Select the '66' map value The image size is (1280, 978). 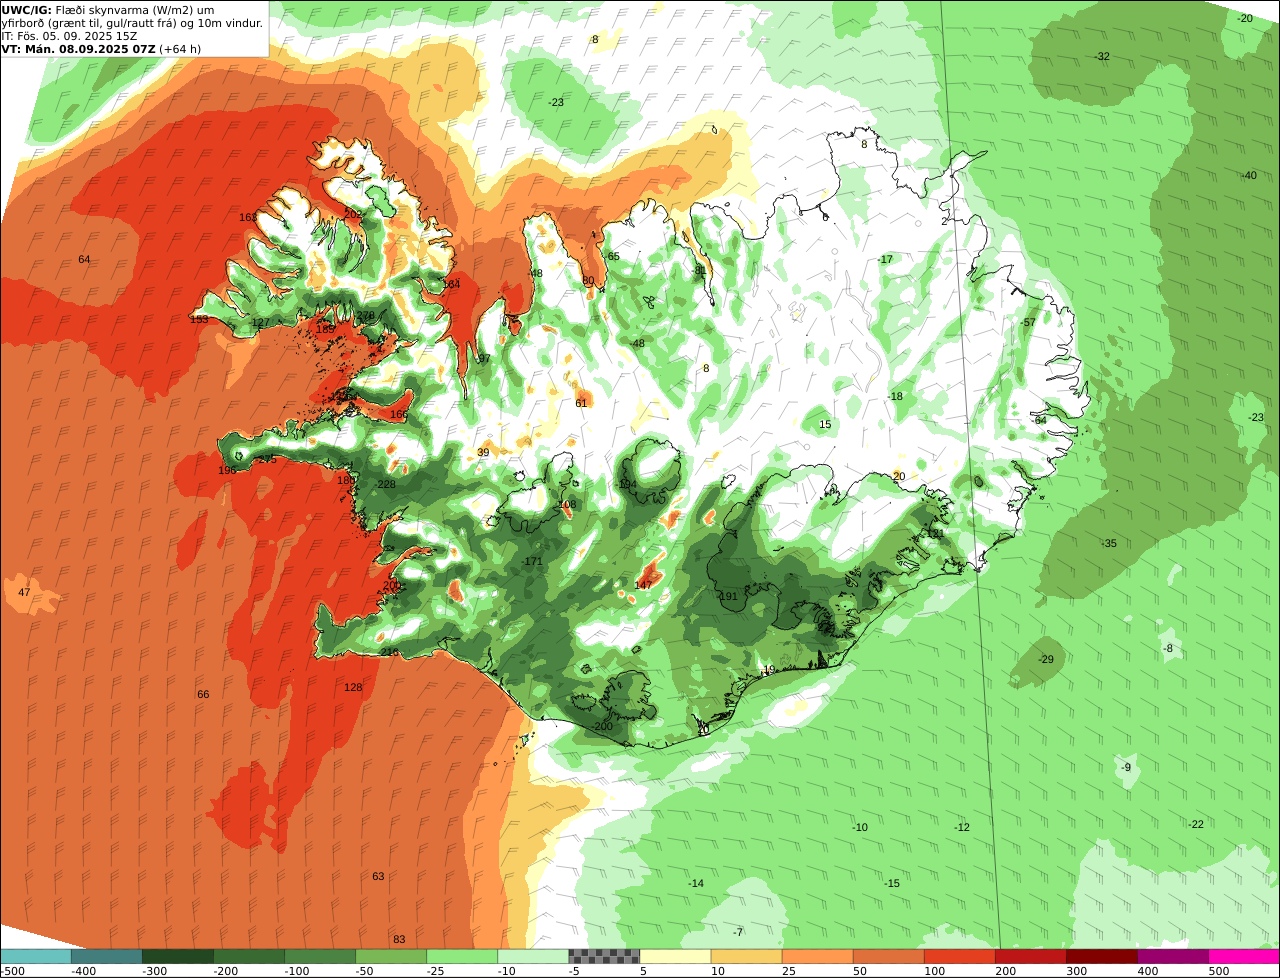203,695
